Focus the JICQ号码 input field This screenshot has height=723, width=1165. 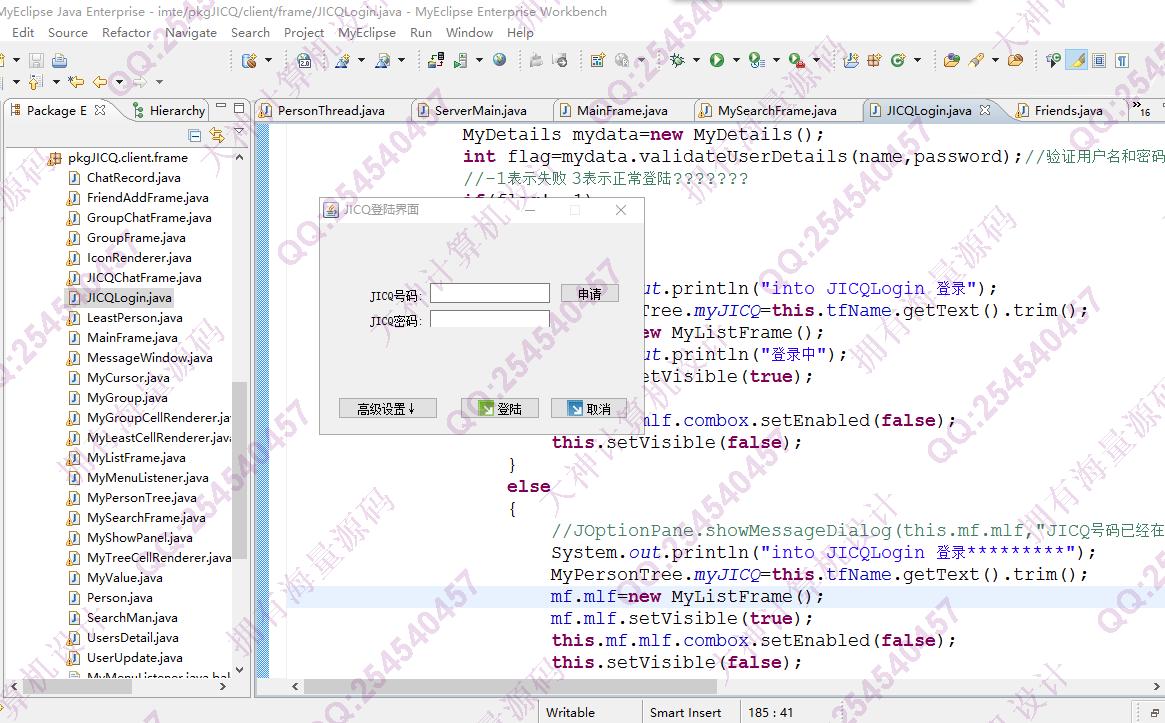[490, 294]
